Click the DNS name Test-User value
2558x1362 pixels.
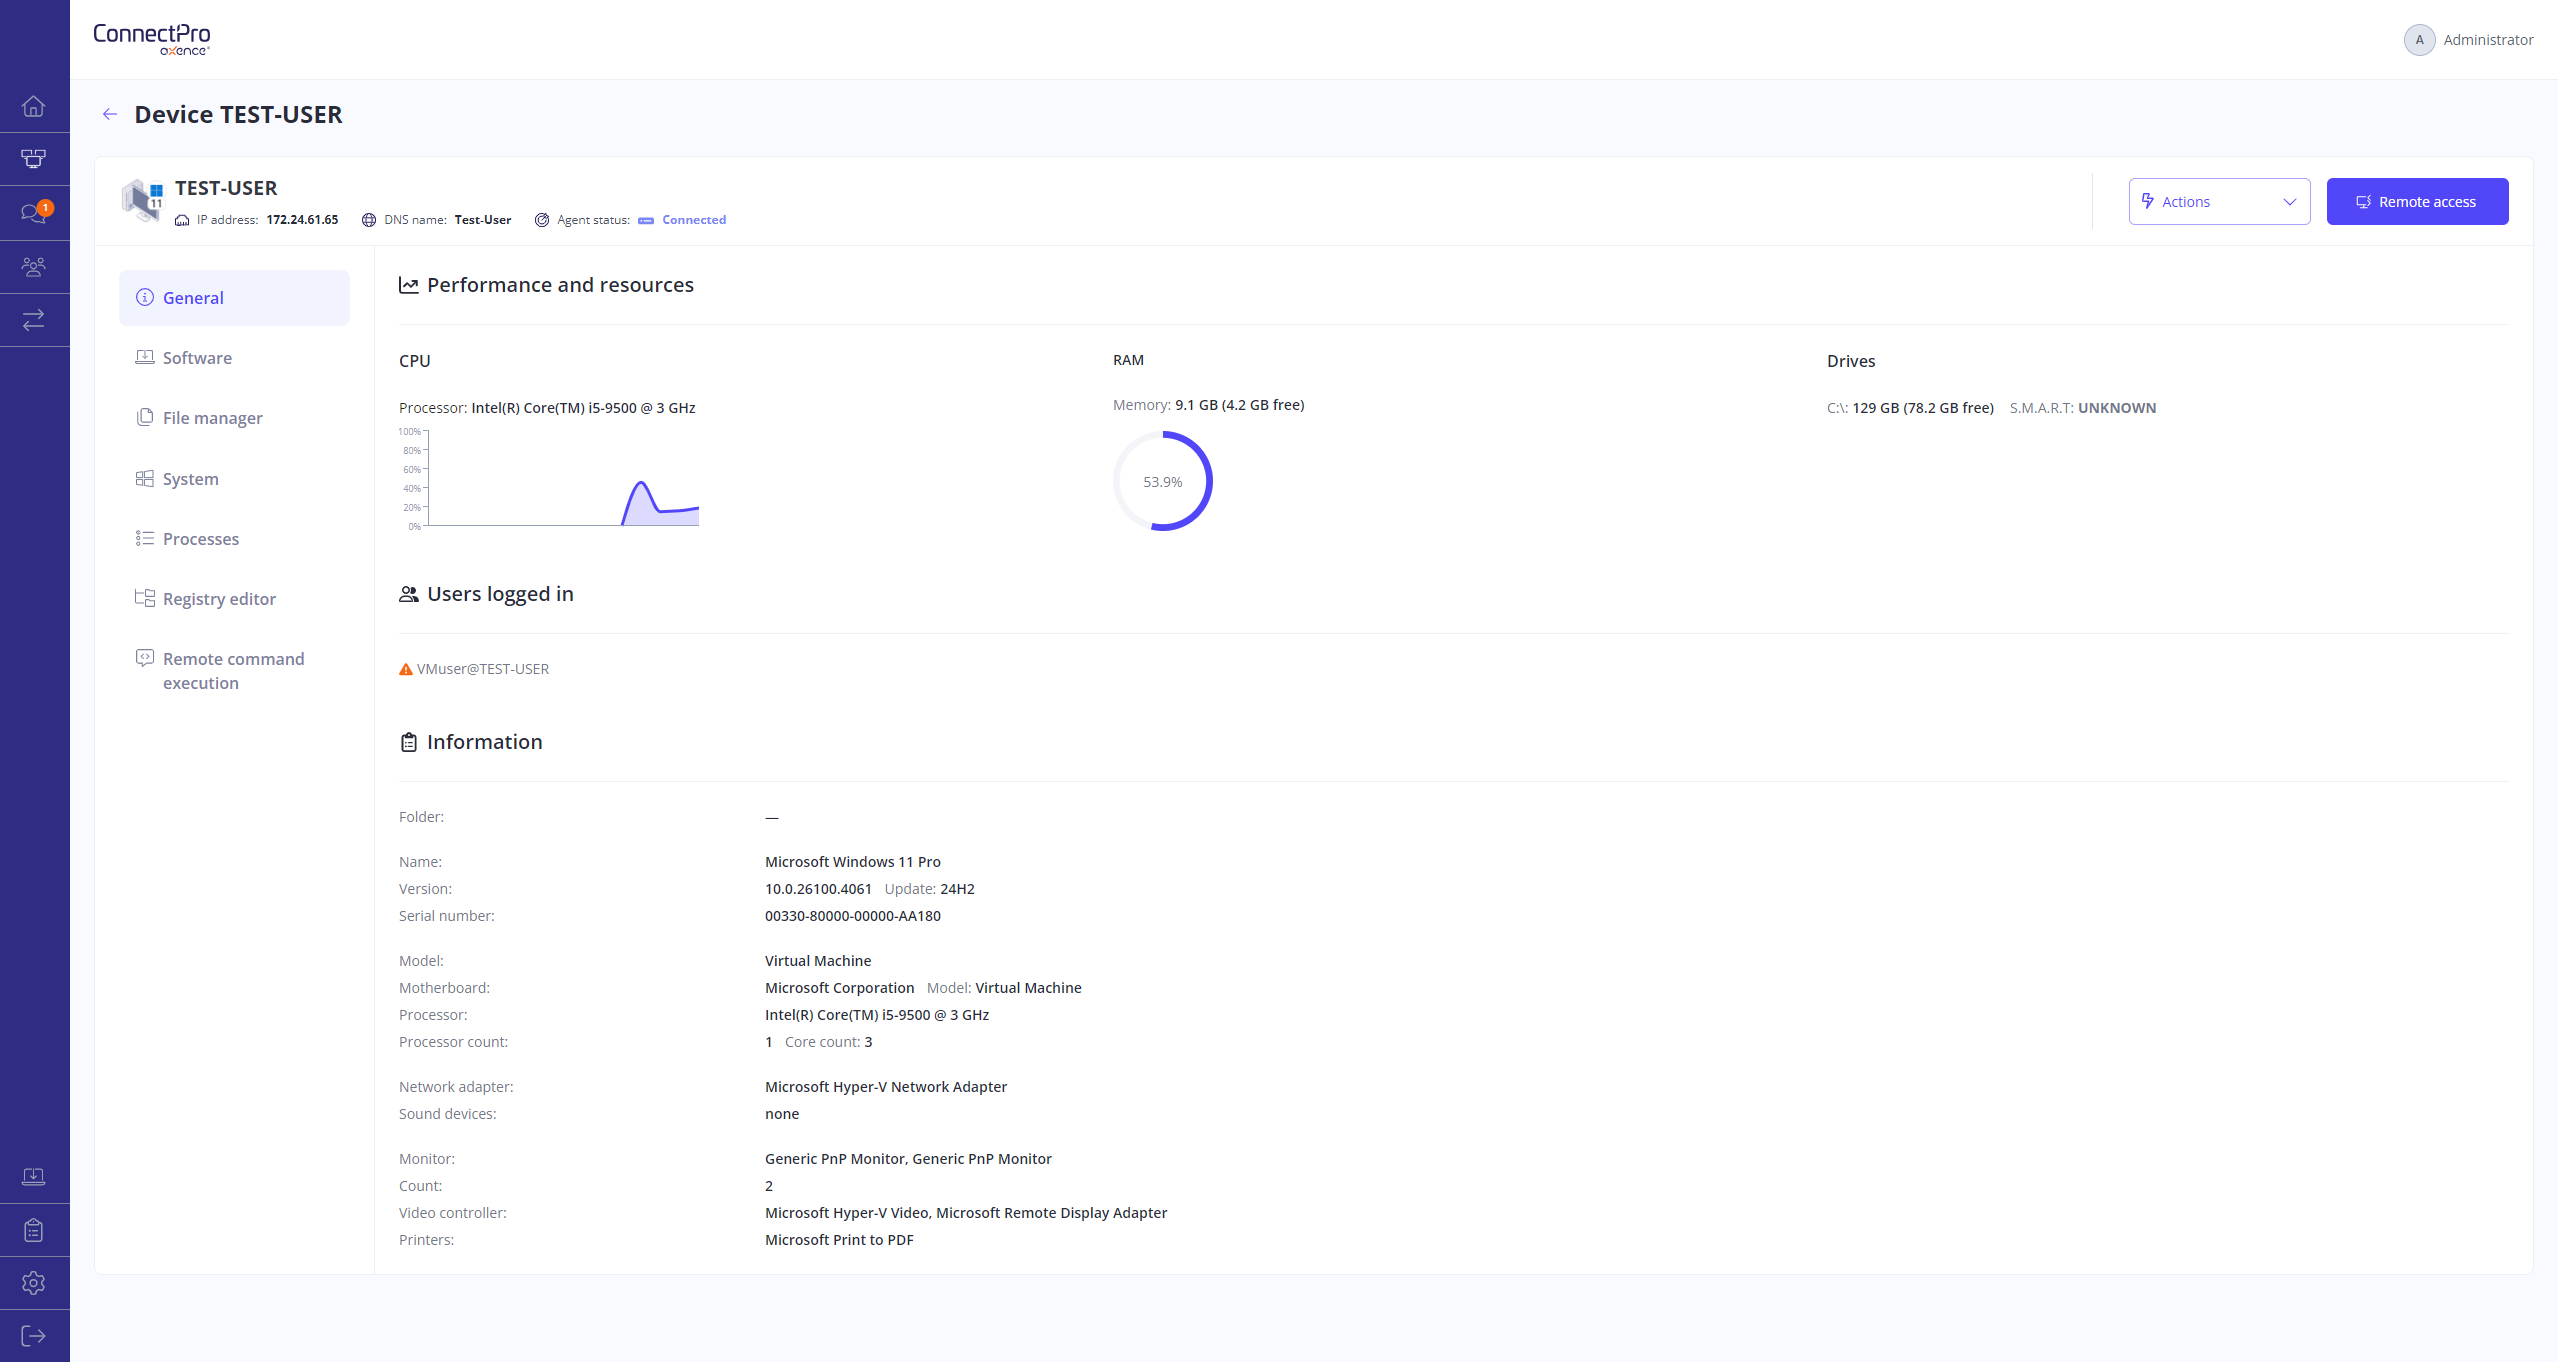click(x=483, y=220)
